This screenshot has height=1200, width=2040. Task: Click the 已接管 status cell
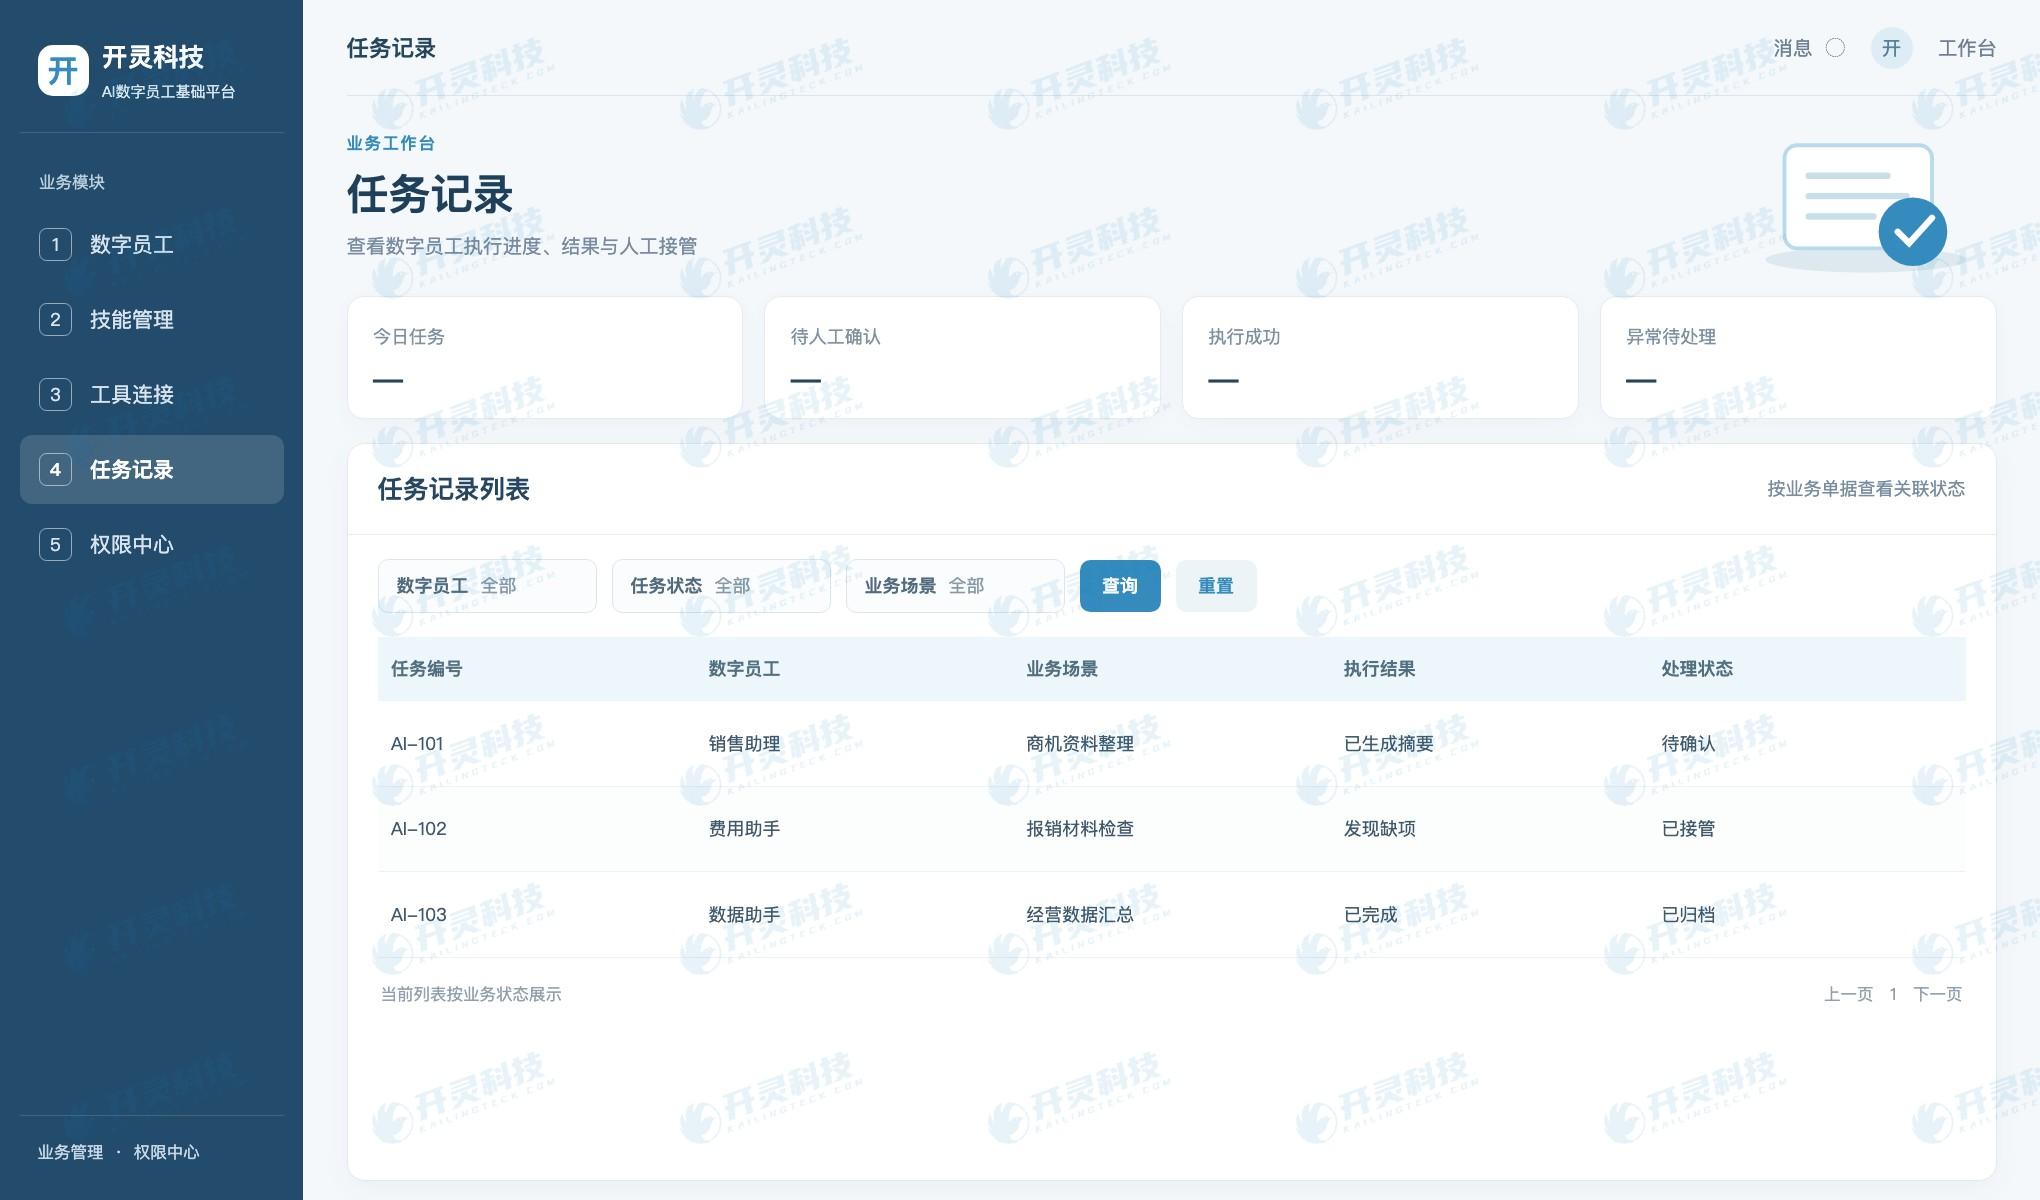(x=1688, y=829)
